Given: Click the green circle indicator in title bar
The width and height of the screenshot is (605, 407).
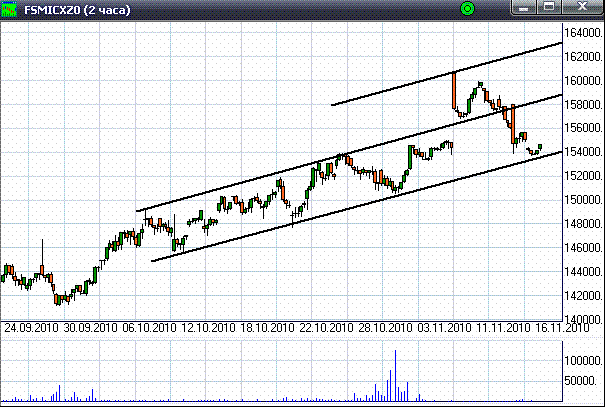Looking at the screenshot, I should click(x=468, y=9).
